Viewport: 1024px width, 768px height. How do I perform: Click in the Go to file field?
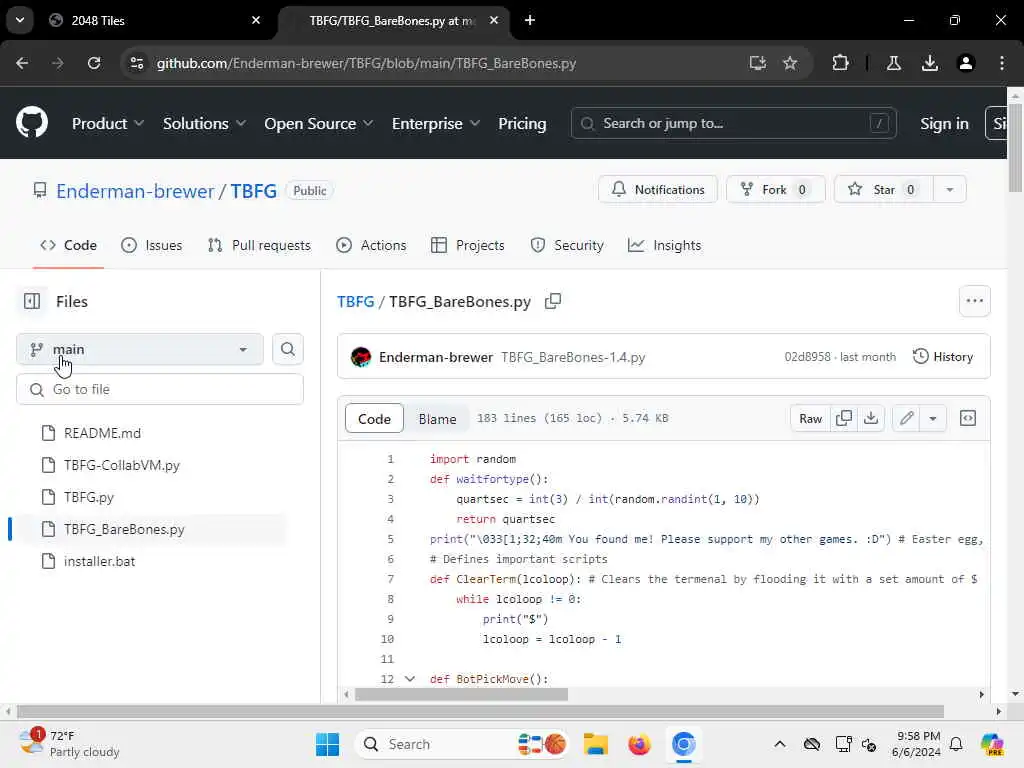[160, 389]
